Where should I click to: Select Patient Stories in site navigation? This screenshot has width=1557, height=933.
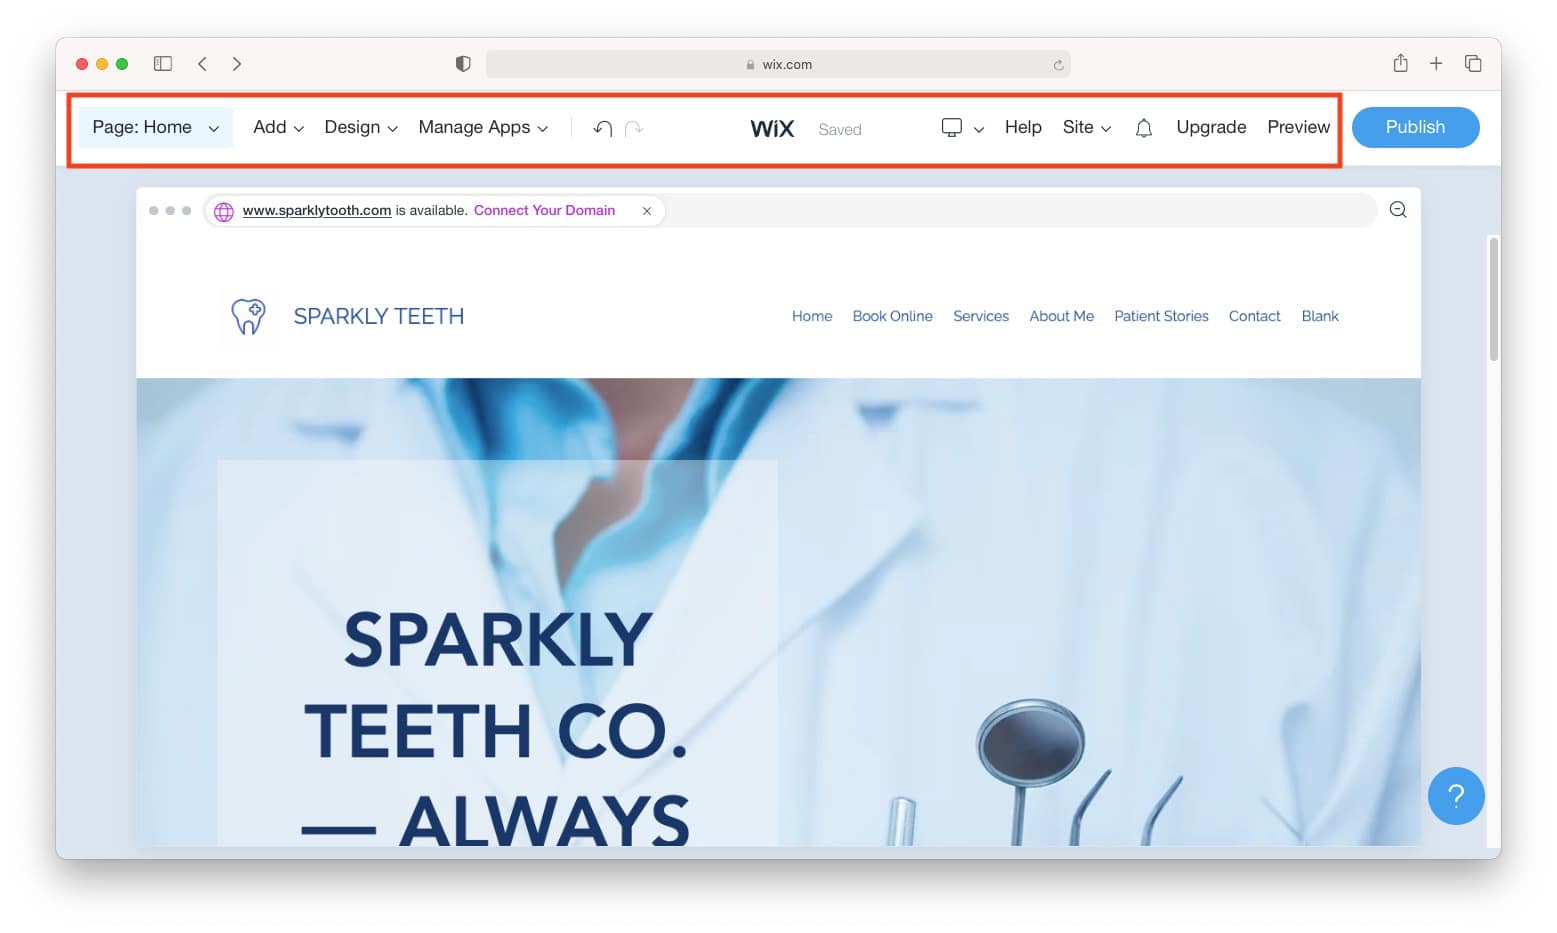coord(1161,316)
